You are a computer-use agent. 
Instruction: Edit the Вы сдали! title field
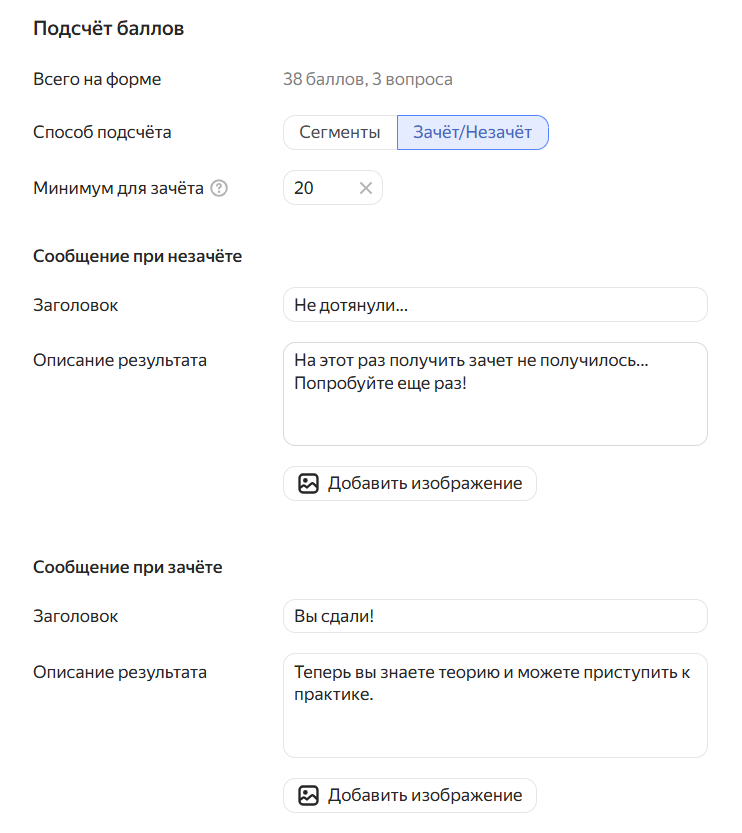(495, 616)
